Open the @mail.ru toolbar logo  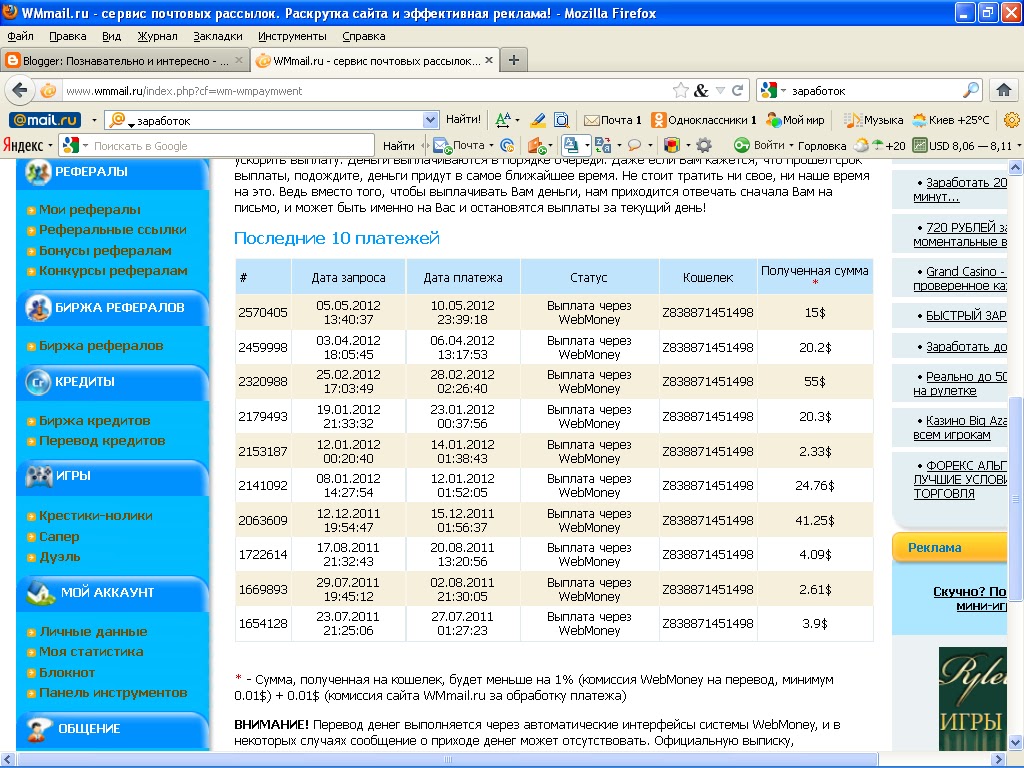point(44,120)
